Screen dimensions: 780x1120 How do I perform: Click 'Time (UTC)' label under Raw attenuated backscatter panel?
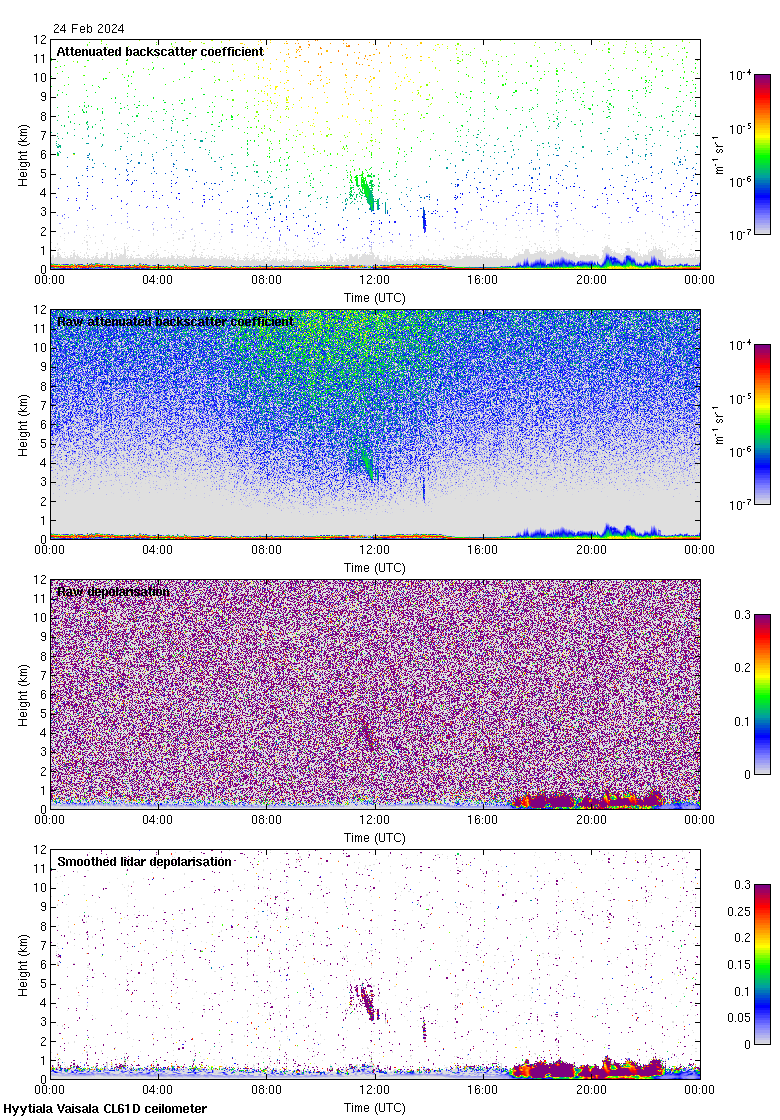tap(374, 568)
